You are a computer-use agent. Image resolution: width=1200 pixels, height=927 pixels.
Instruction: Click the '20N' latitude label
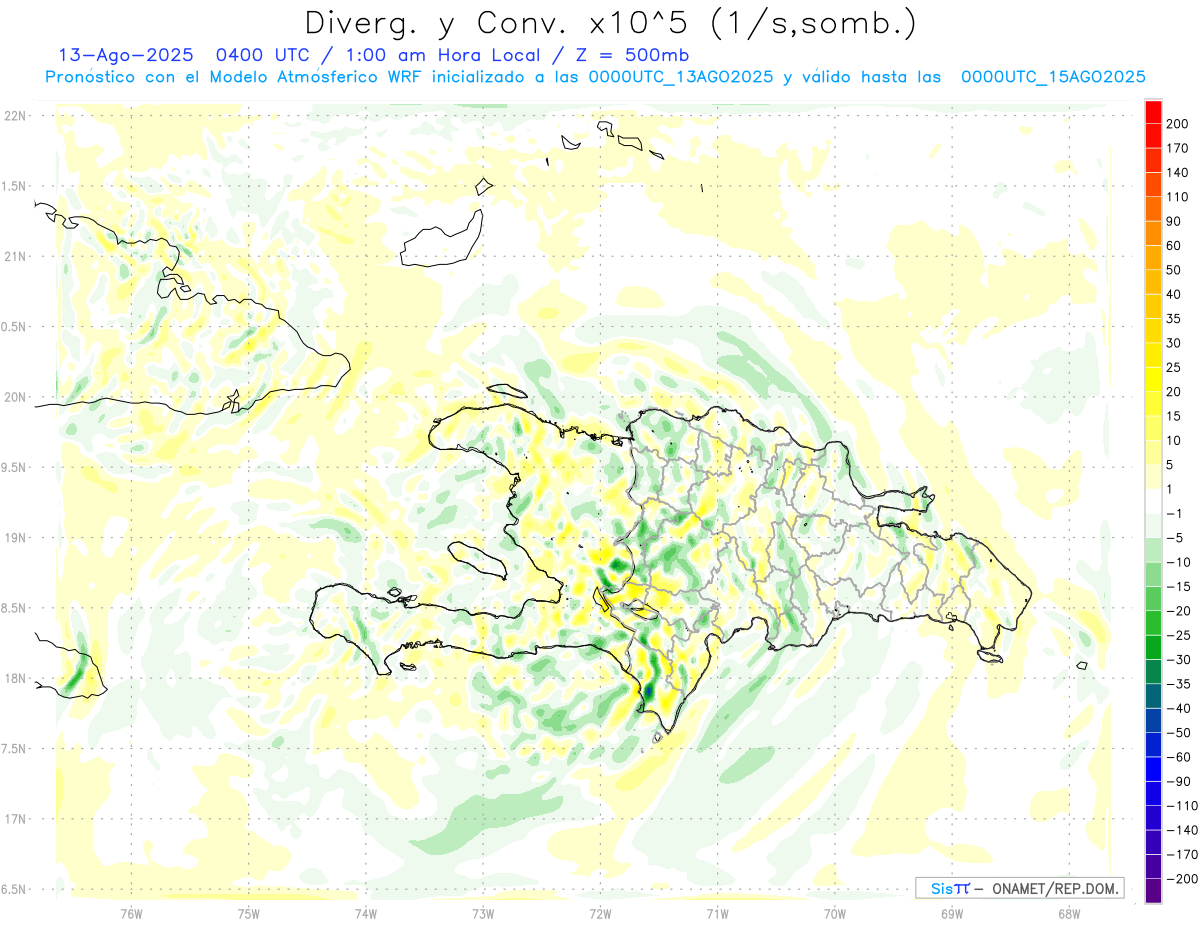point(15,398)
